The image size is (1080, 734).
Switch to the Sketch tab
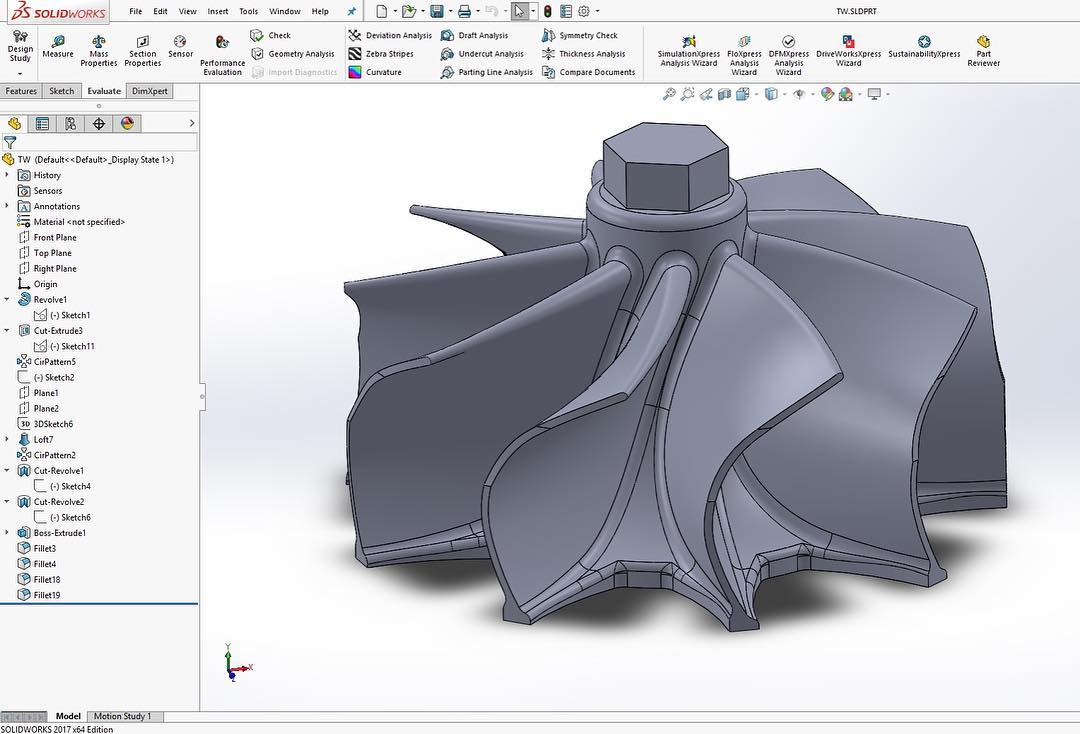click(62, 91)
